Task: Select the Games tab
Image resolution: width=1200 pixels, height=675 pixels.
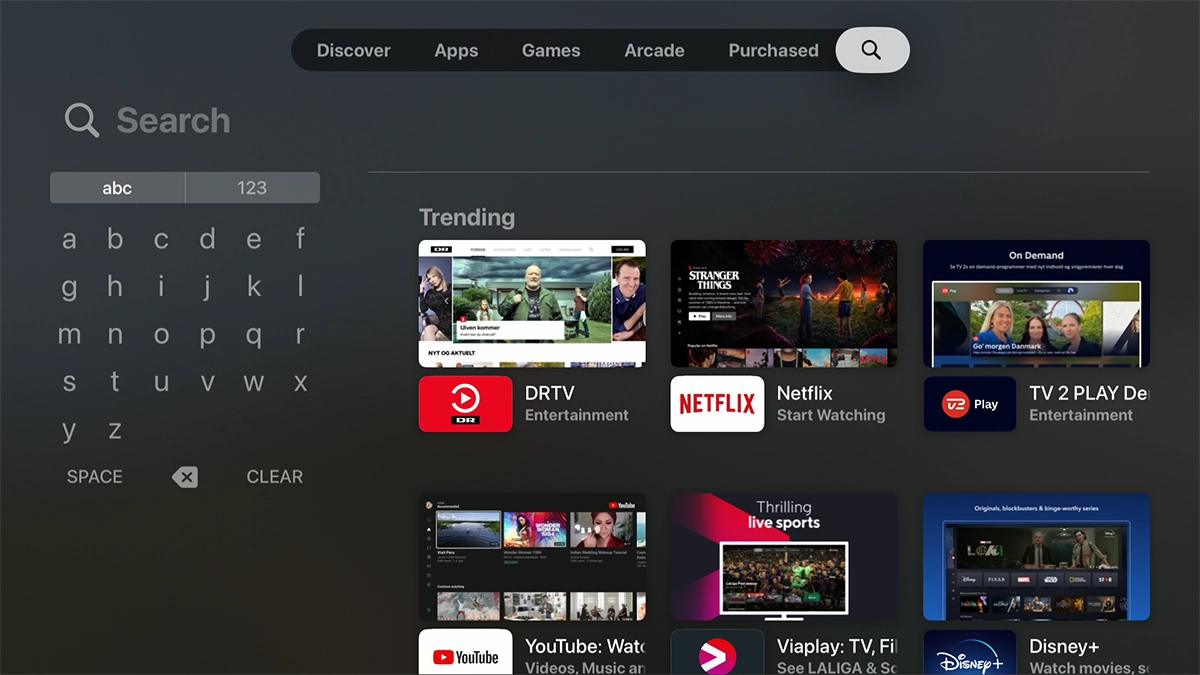Action: click(551, 50)
